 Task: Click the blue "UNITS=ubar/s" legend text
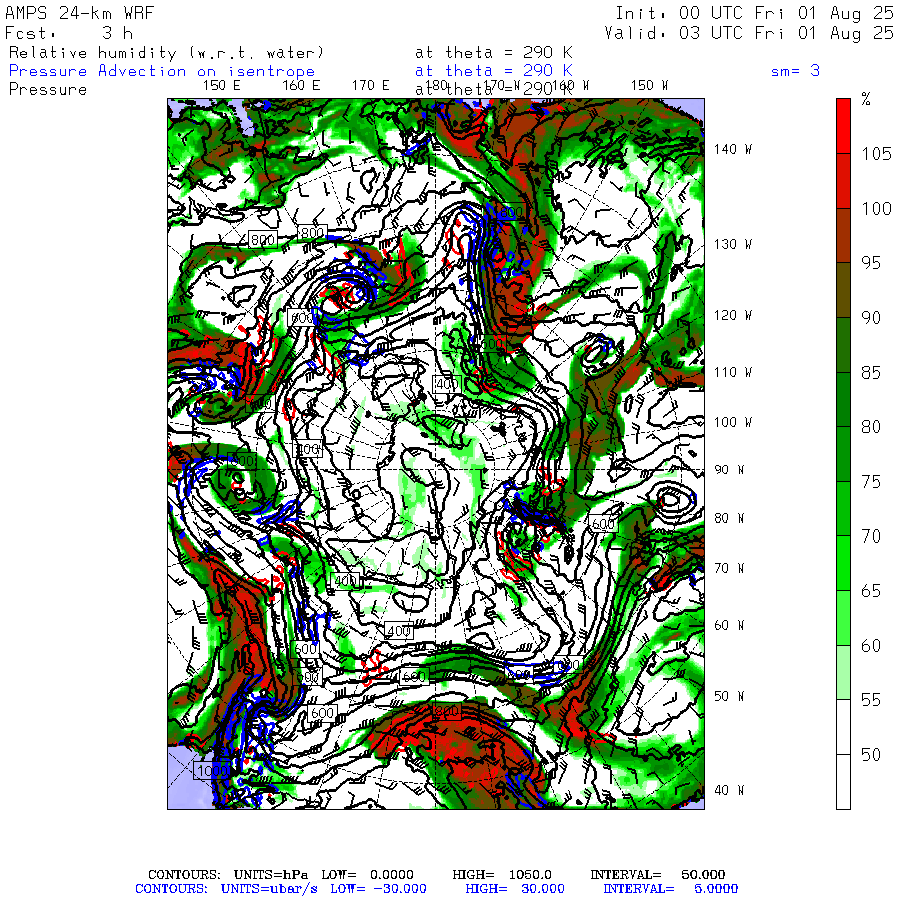269,889
